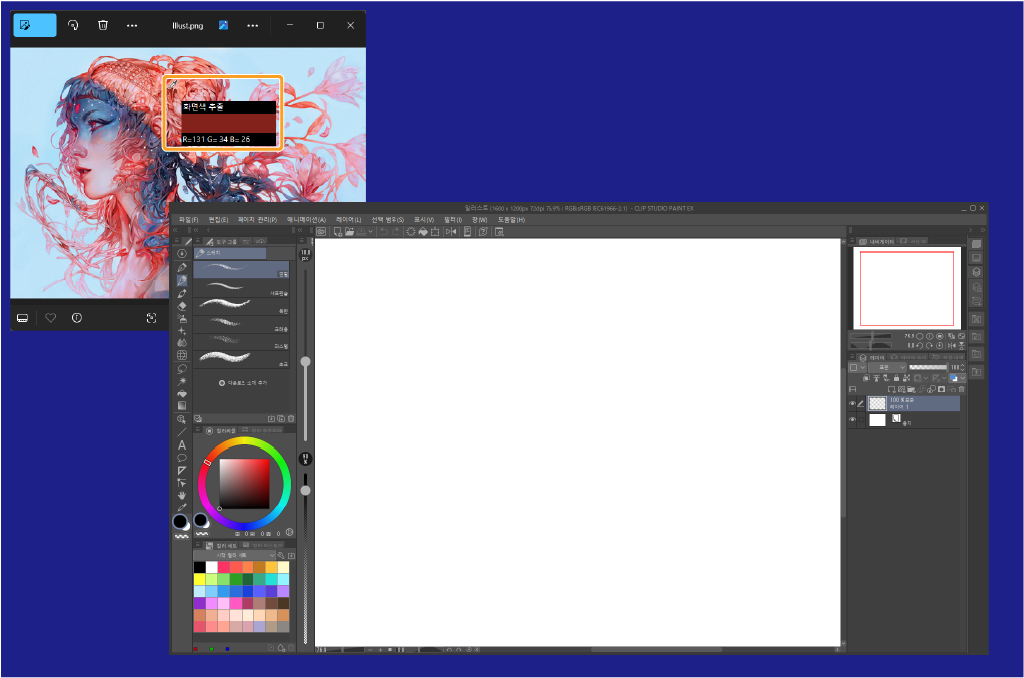Select the Fill bucket tool
The width and height of the screenshot is (1024, 678).
click(x=182, y=393)
